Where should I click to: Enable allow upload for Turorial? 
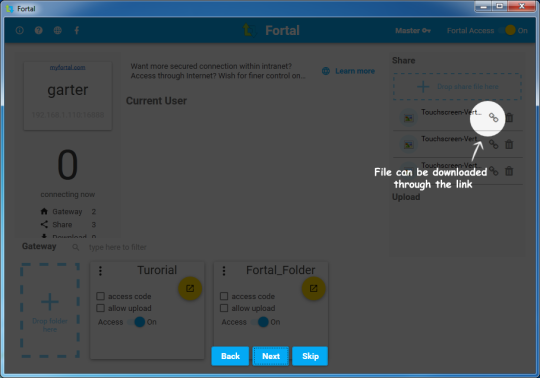coord(101,308)
